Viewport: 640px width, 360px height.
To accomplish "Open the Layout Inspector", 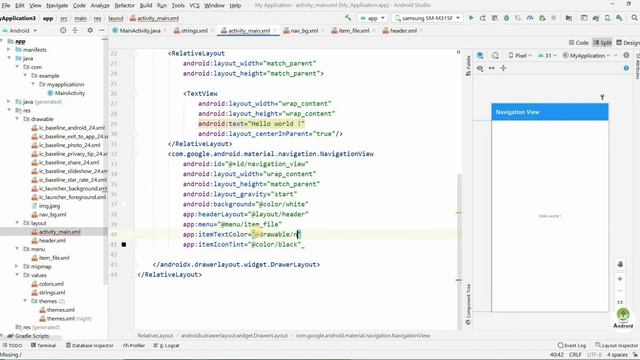I will click(616, 345).
